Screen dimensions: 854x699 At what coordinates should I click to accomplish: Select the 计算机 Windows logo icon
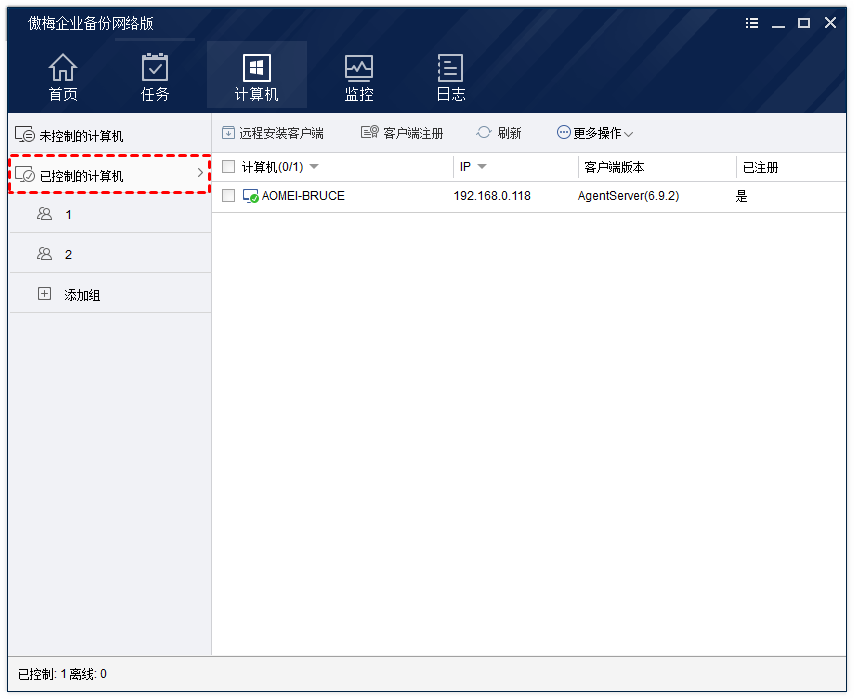[257, 68]
